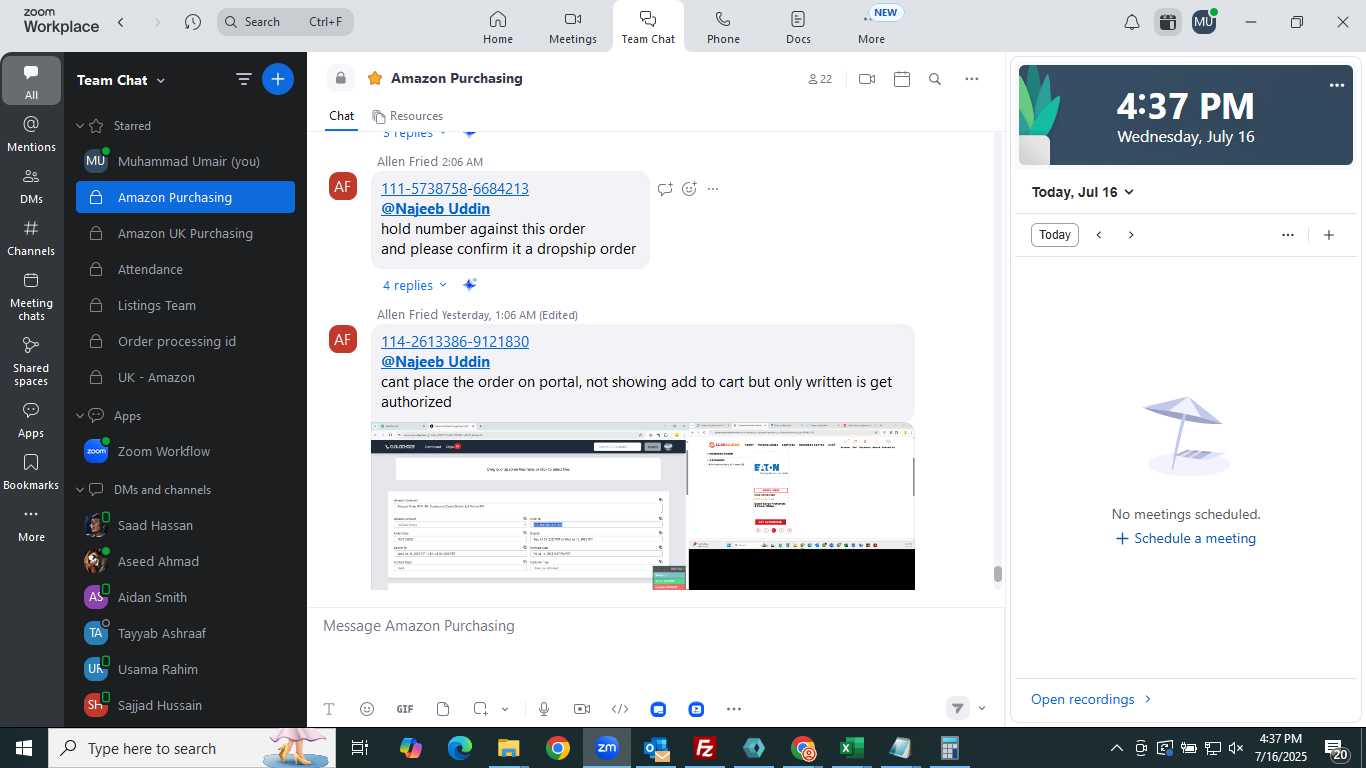The image size is (1366, 768).
Task: Open the emoji picker in composer
Action: click(x=367, y=709)
